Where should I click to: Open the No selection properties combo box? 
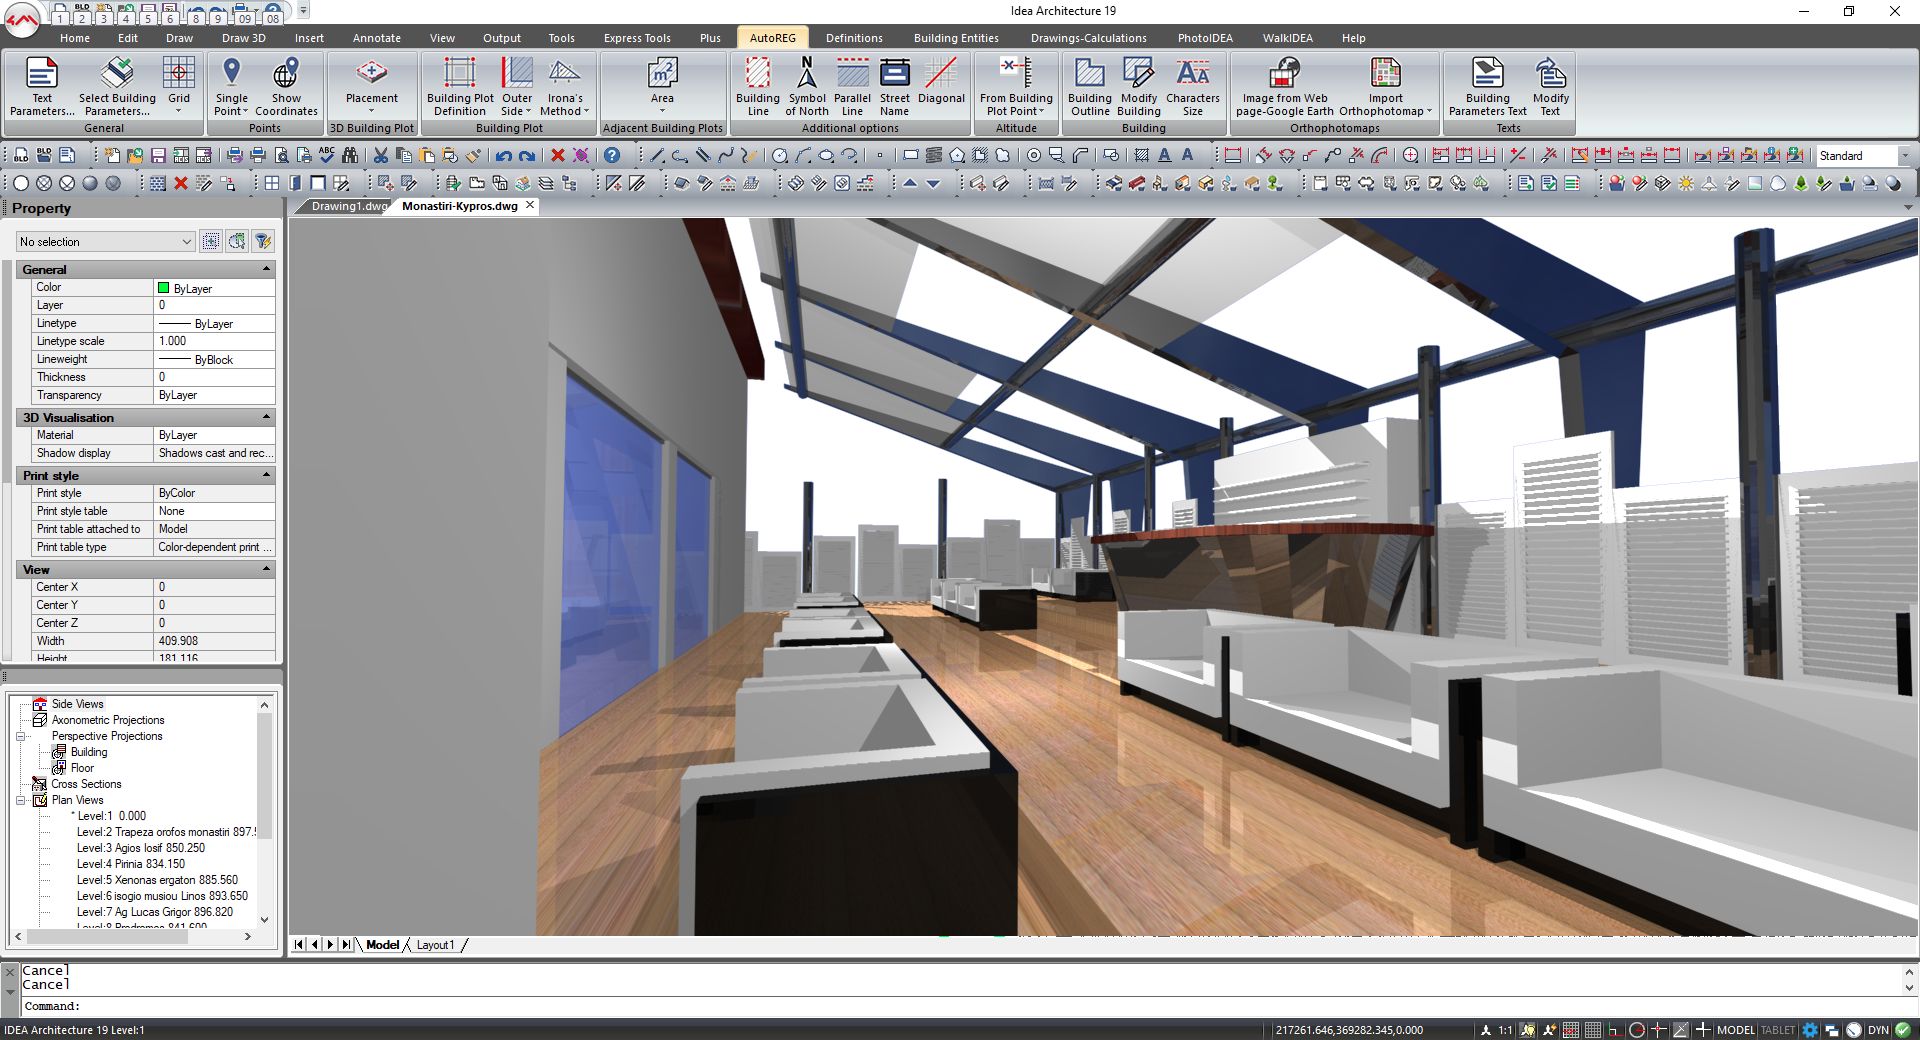(x=105, y=241)
